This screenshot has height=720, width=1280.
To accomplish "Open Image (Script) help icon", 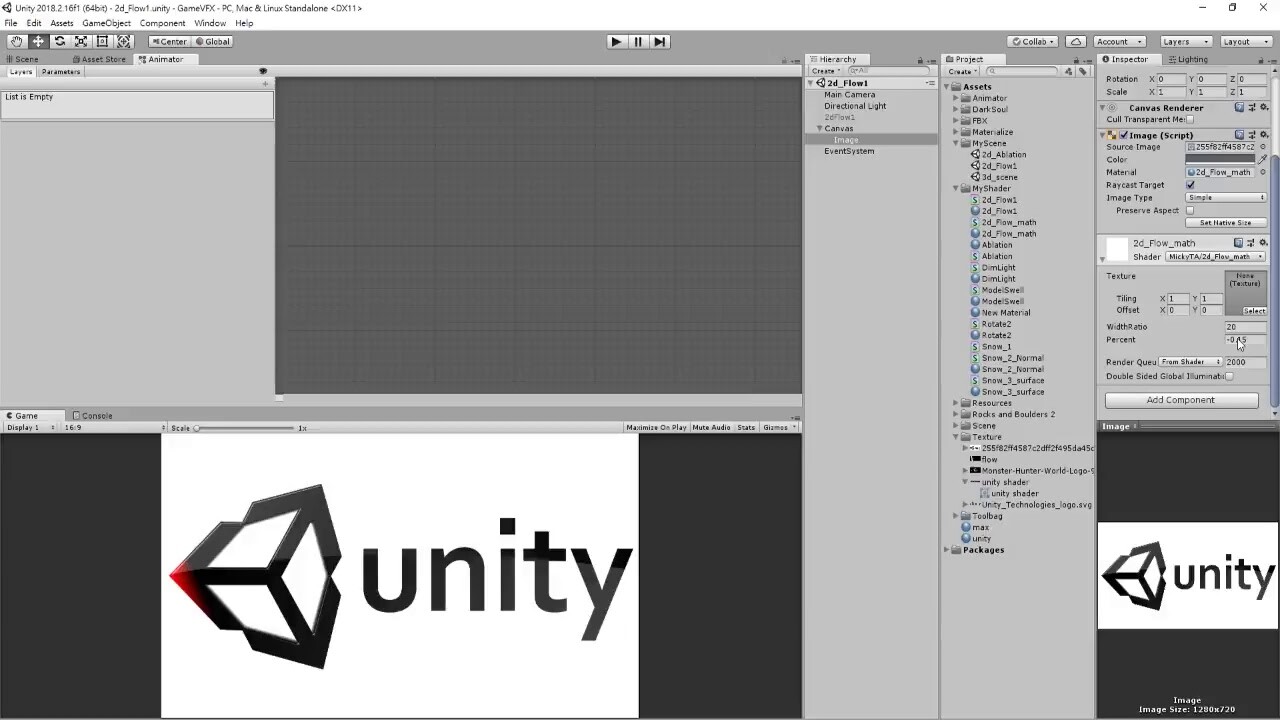I will (x=1239, y=134).
